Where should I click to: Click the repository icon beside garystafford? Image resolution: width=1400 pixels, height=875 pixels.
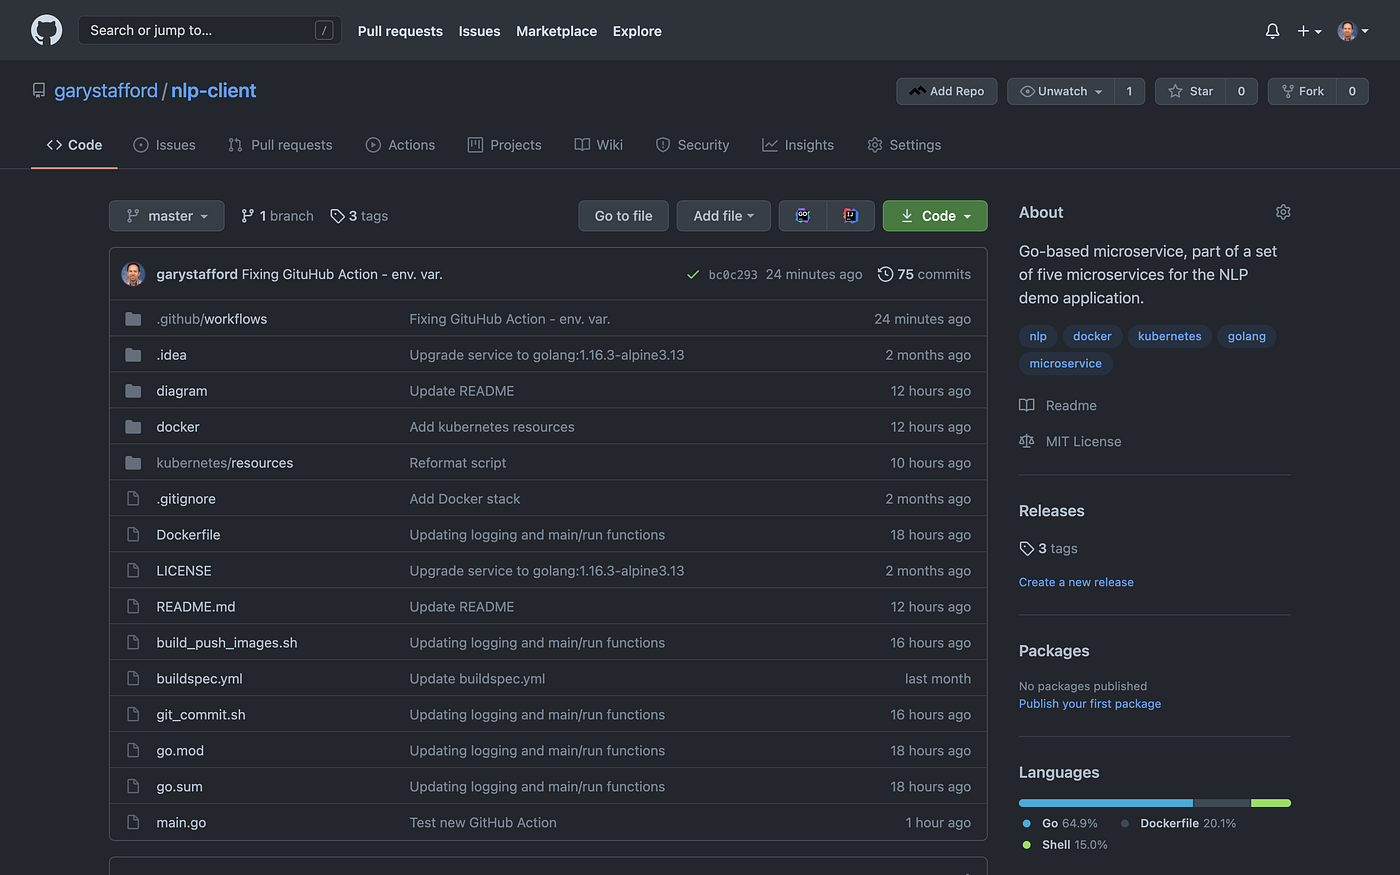point(39,91)
